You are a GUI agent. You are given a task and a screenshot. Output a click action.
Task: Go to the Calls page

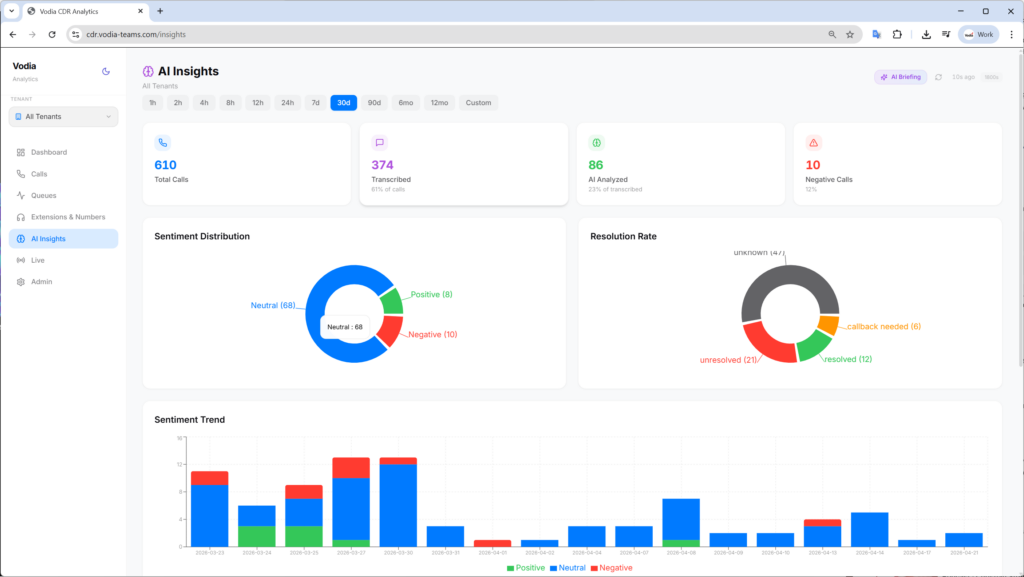pyautogui.click(x=63, y=174)
